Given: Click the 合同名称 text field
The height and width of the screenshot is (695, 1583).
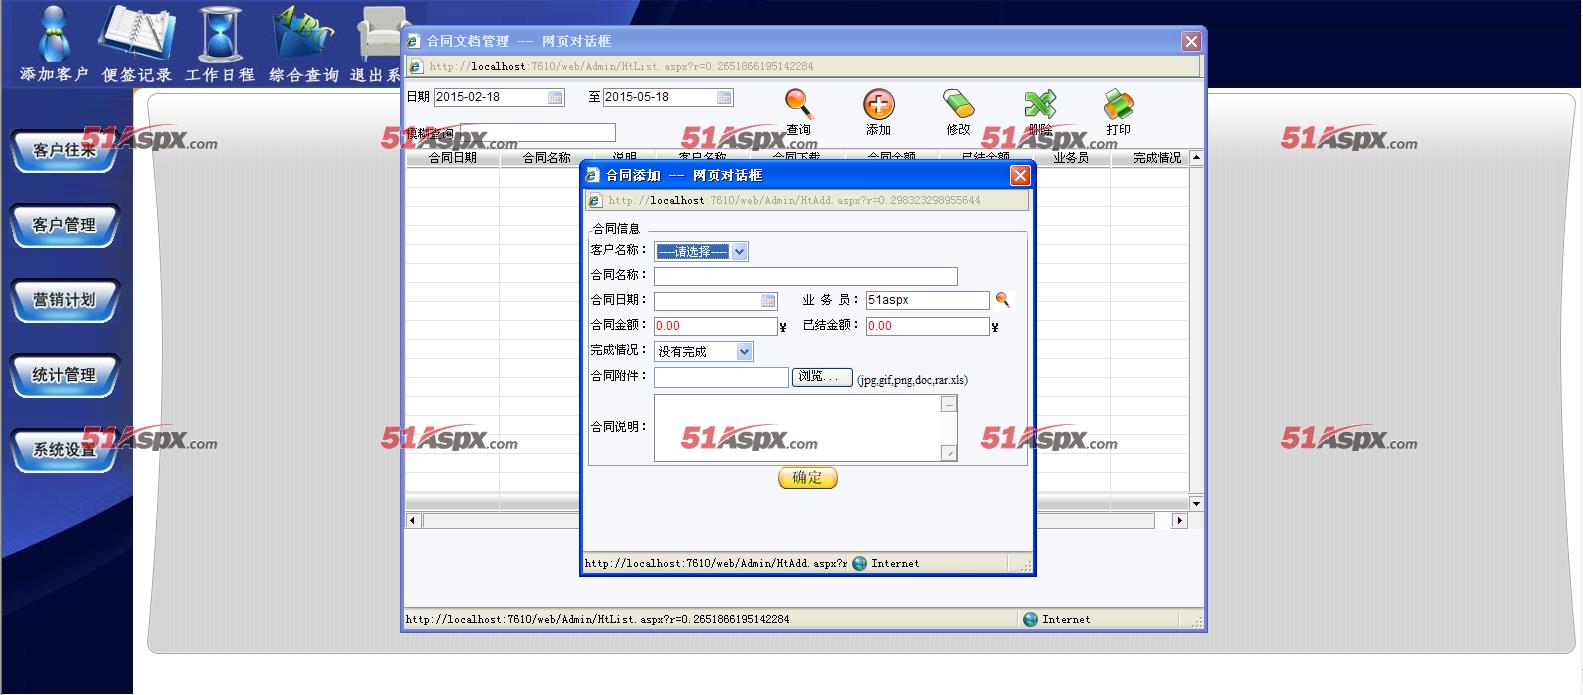Looking at the screenshot, I should (x=806, y=276).
